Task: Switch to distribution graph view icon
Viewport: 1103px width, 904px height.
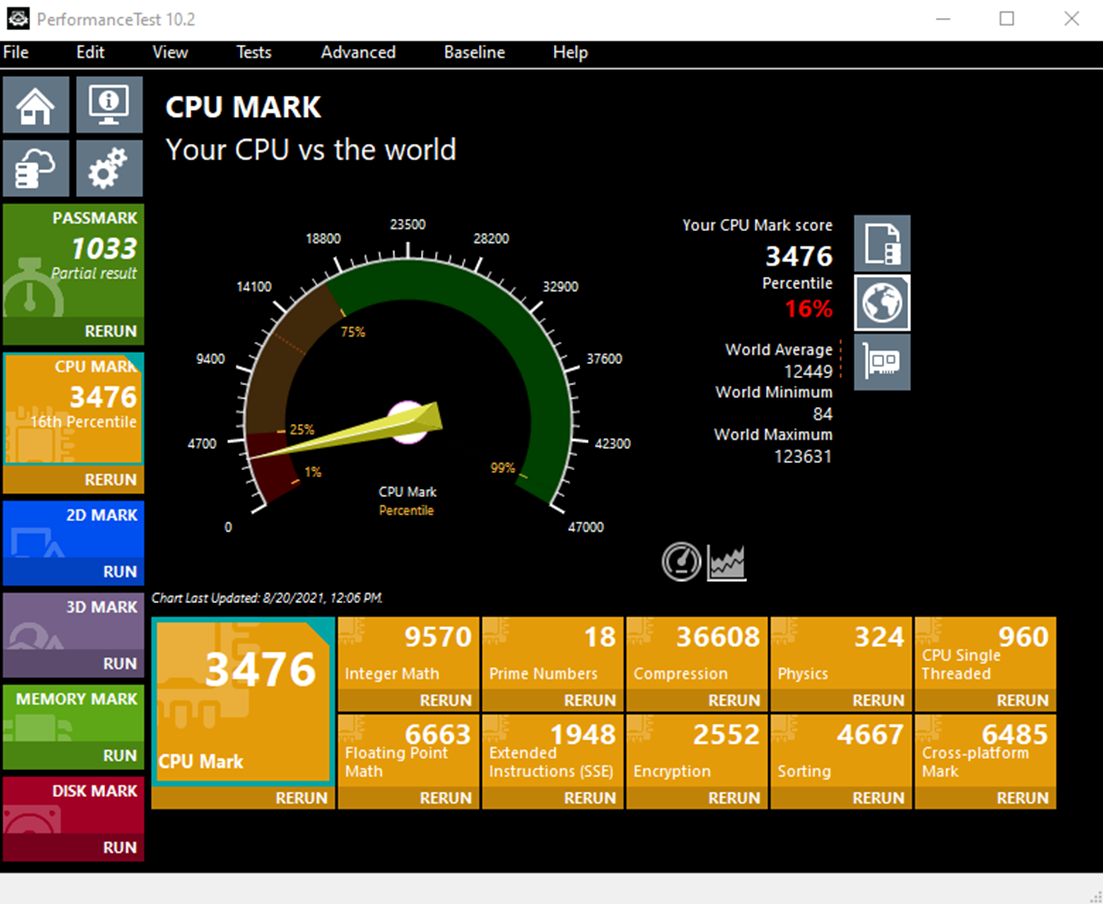Action: coord(726,563)
